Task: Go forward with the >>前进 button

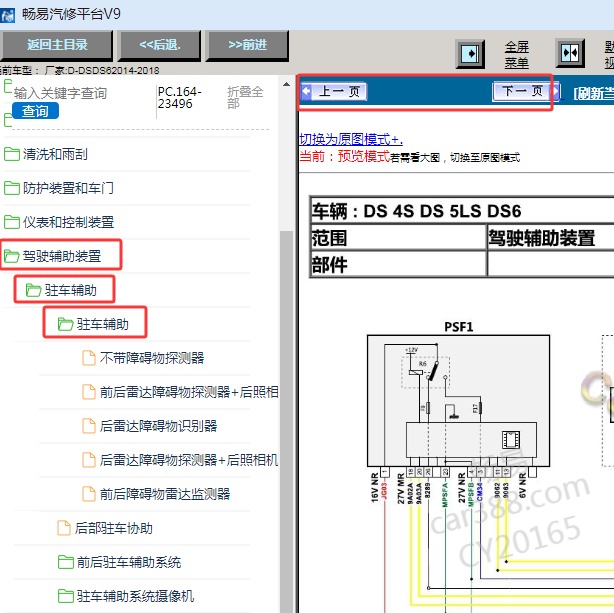Action: (x=247, y=45)
